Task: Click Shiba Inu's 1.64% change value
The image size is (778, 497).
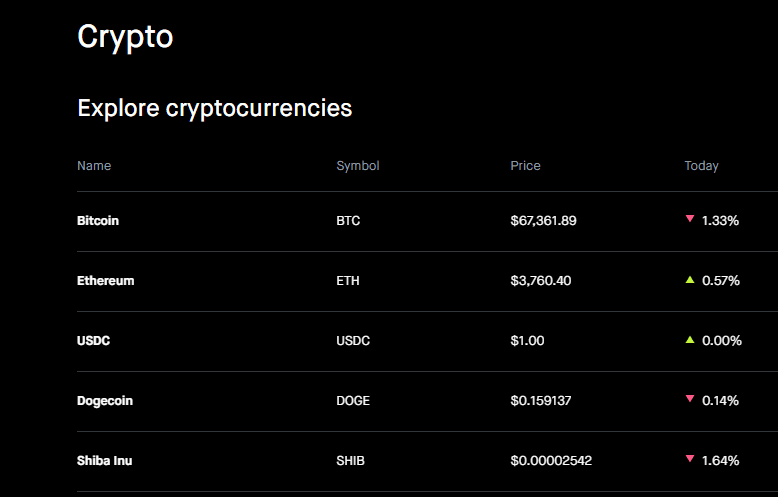Action: pyautogui.click(x=720, y=461)
